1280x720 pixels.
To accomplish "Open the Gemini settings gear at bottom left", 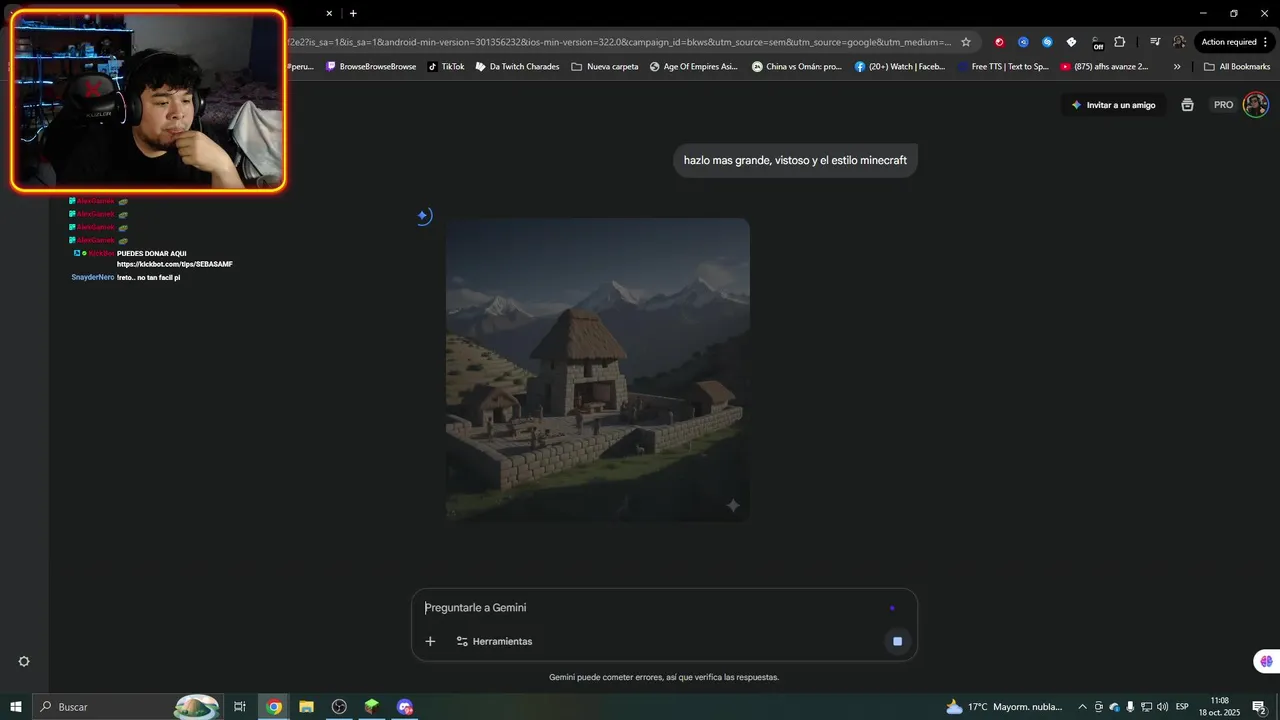I will tap(24, 661).
